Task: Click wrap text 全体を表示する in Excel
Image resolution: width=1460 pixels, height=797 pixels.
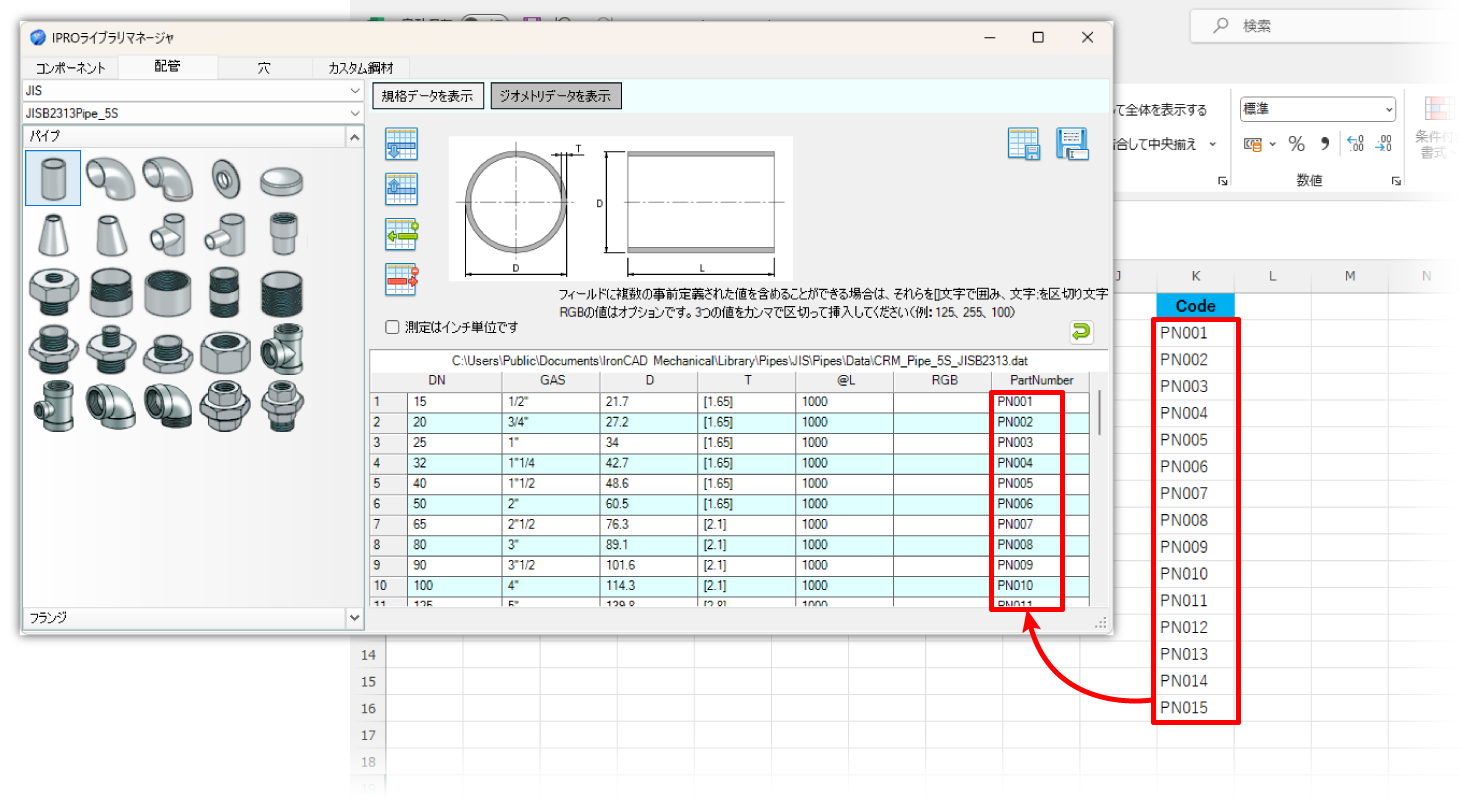Action: click(1160, 110)
